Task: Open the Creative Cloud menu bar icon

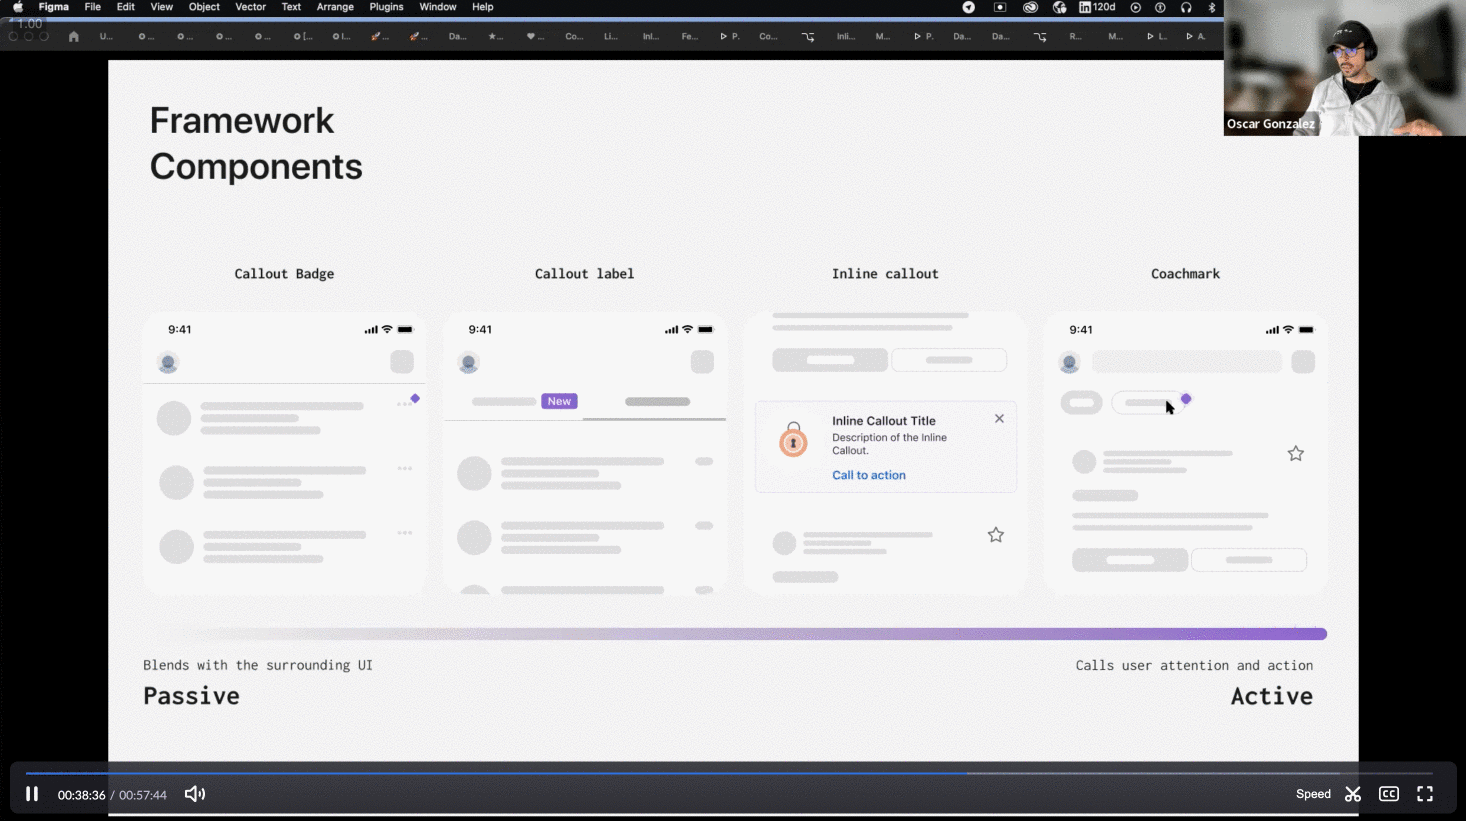Action: click(1030, 7)
